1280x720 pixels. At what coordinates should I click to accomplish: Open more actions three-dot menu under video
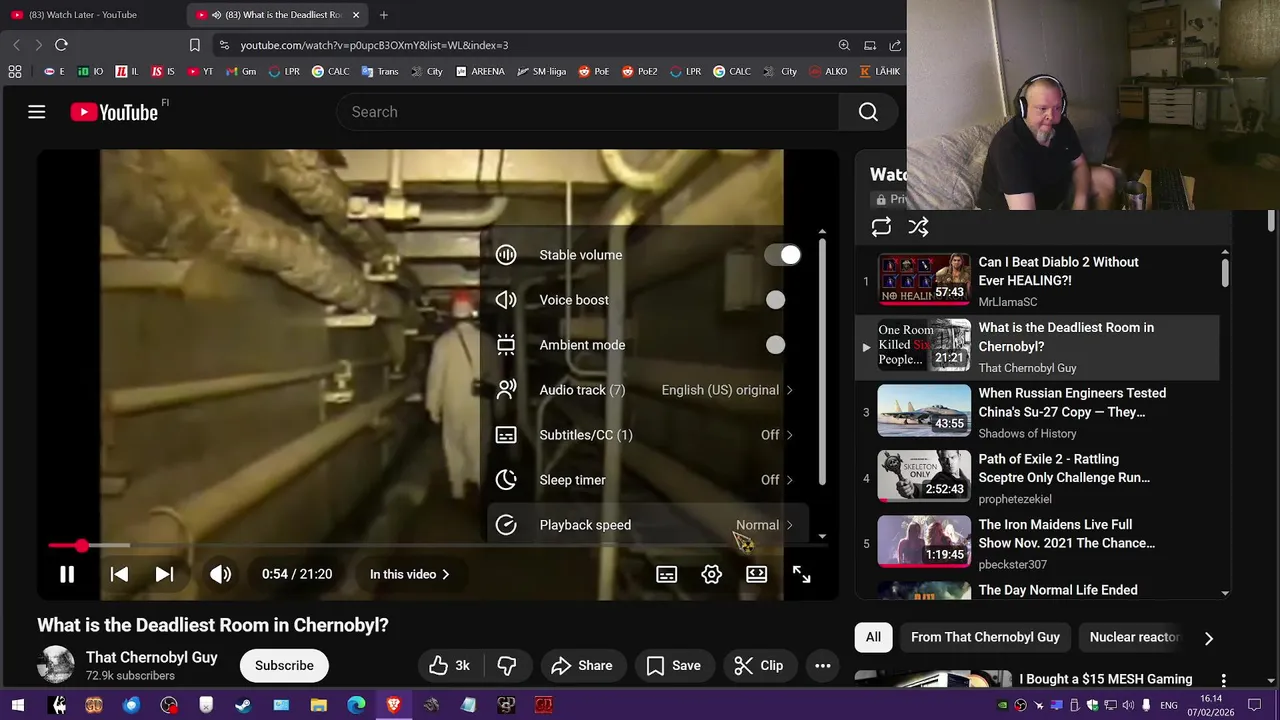pos(822,665)
